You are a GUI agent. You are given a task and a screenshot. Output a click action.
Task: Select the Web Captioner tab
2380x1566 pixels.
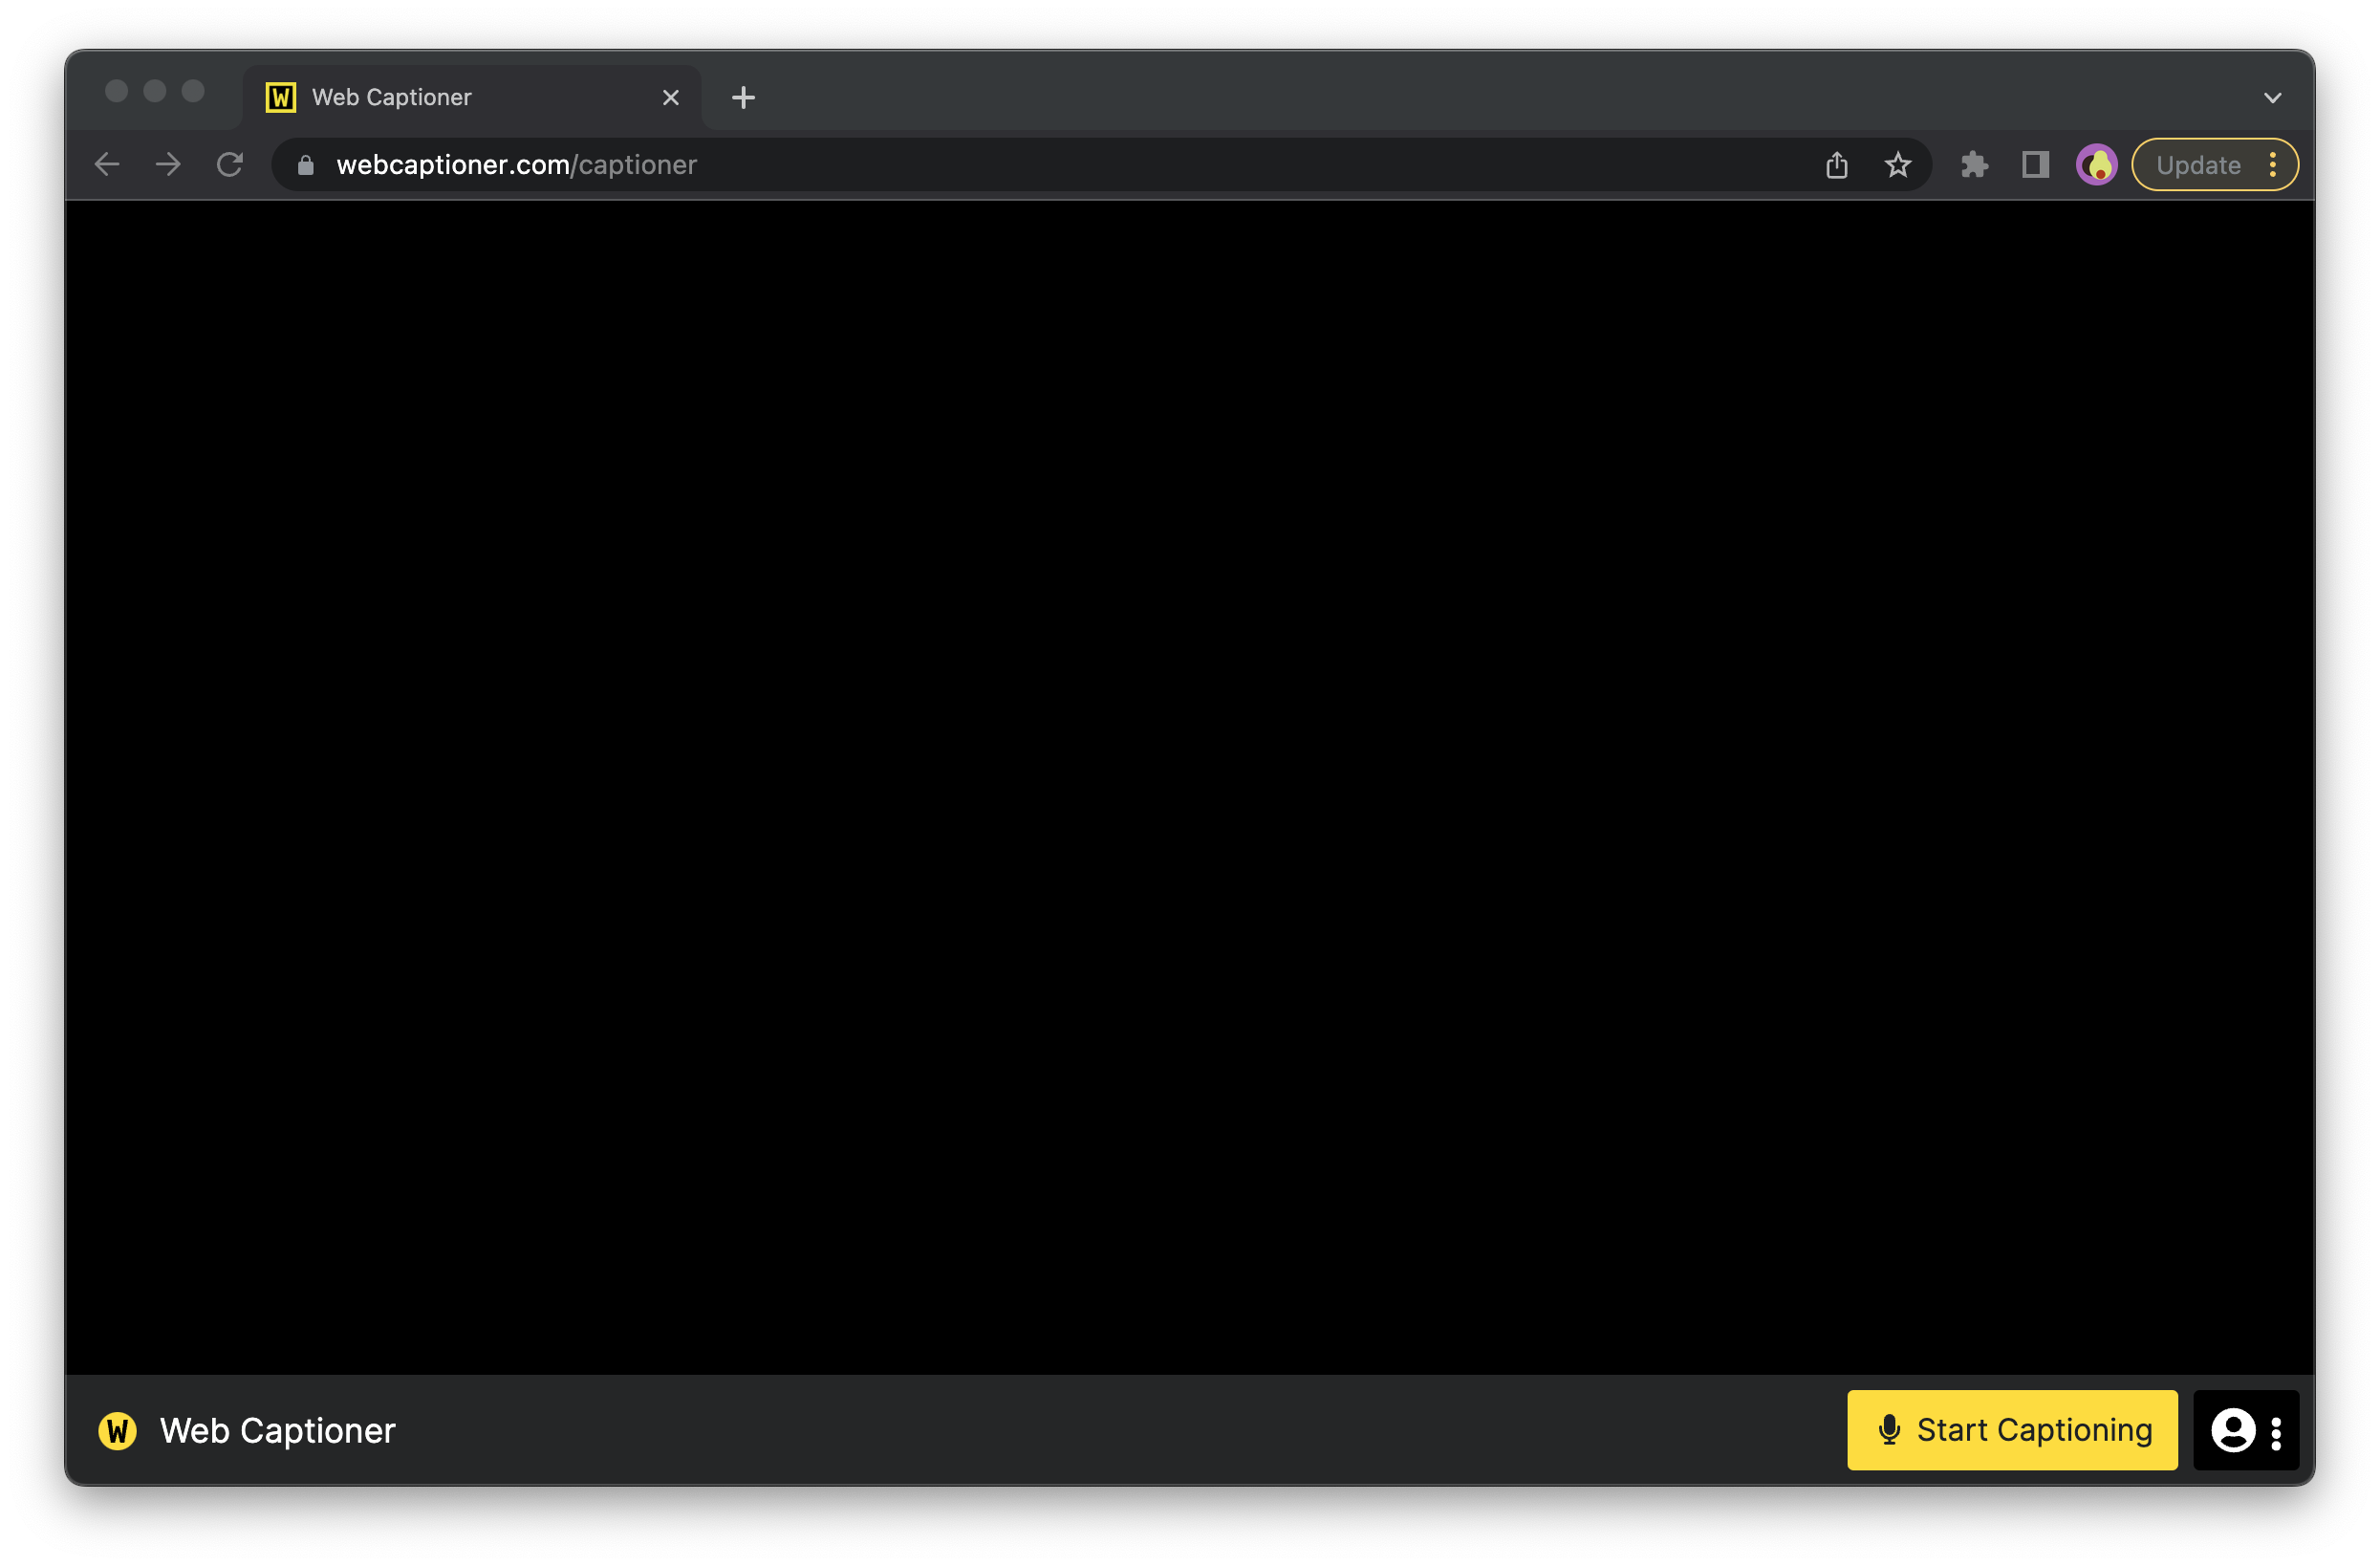coord(471,97)
